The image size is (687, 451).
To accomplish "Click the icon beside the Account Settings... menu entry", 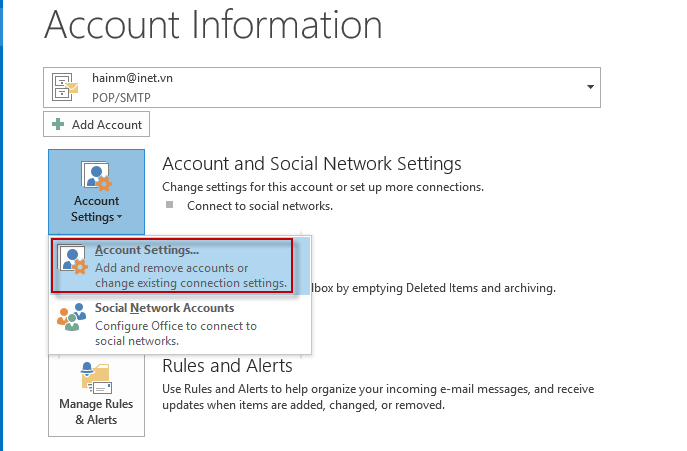I will click(73, 260).
